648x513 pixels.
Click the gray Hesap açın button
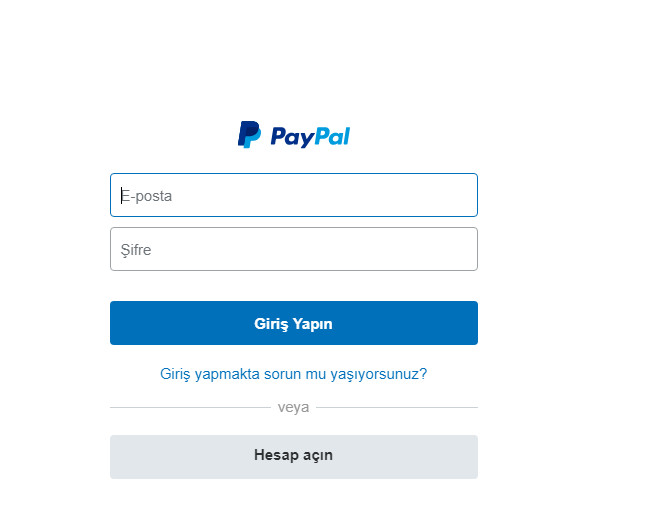coord(294,457)
